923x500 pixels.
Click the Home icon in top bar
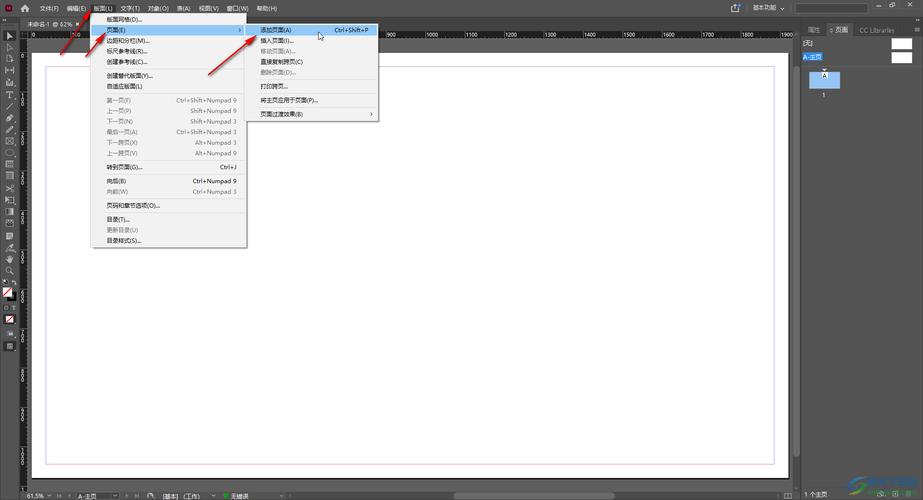25,8
